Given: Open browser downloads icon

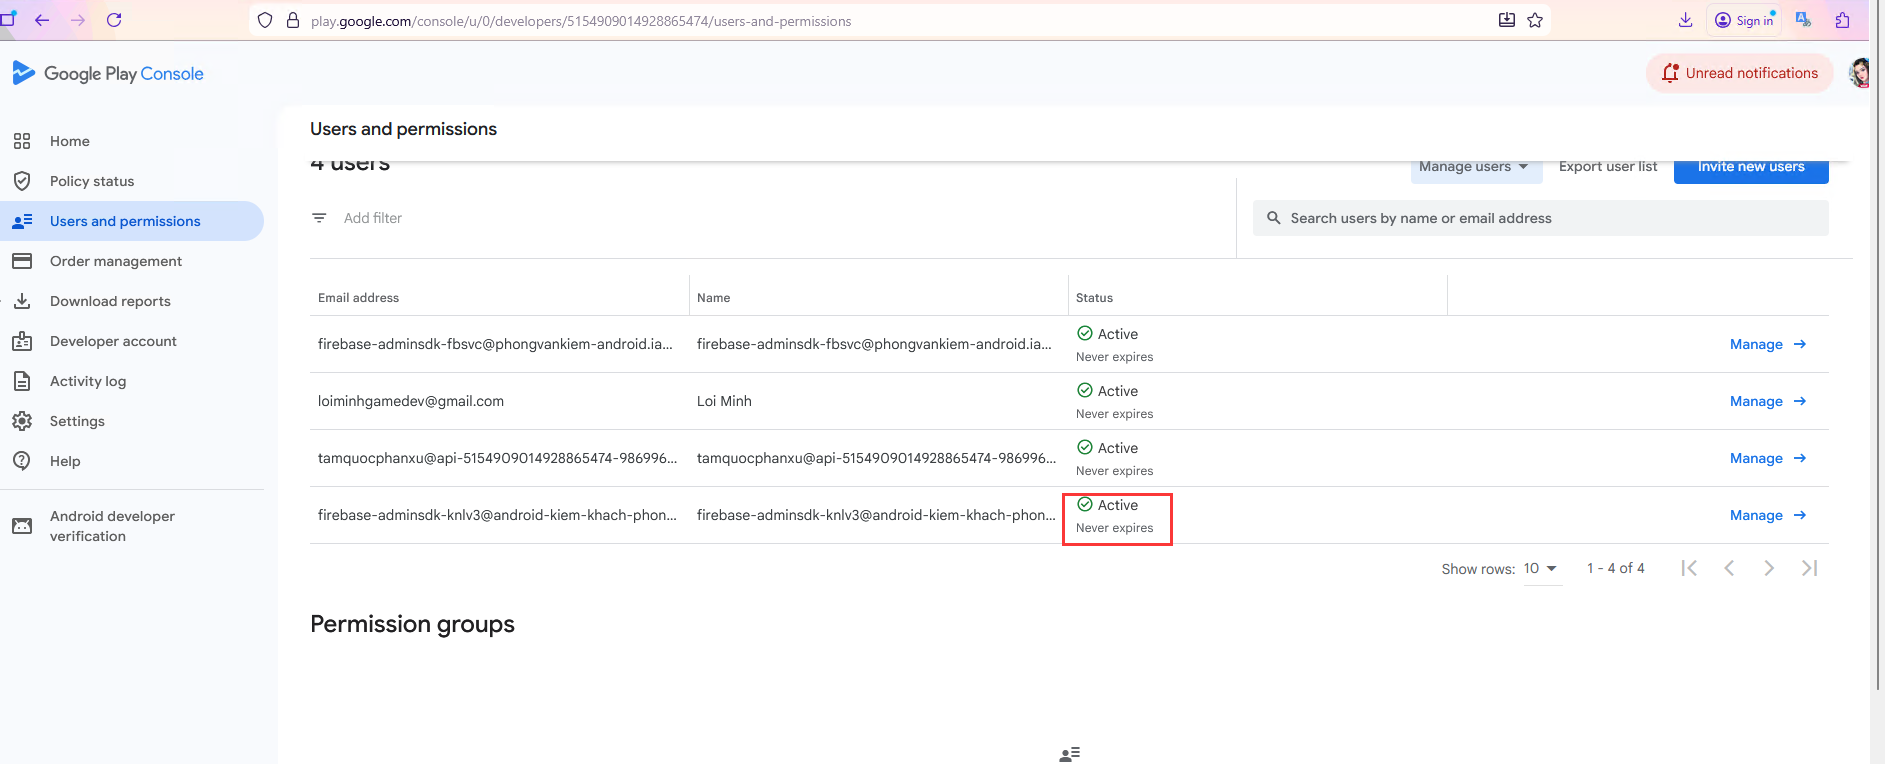Looking at the screenshot, I should (x=1685, y=20).
